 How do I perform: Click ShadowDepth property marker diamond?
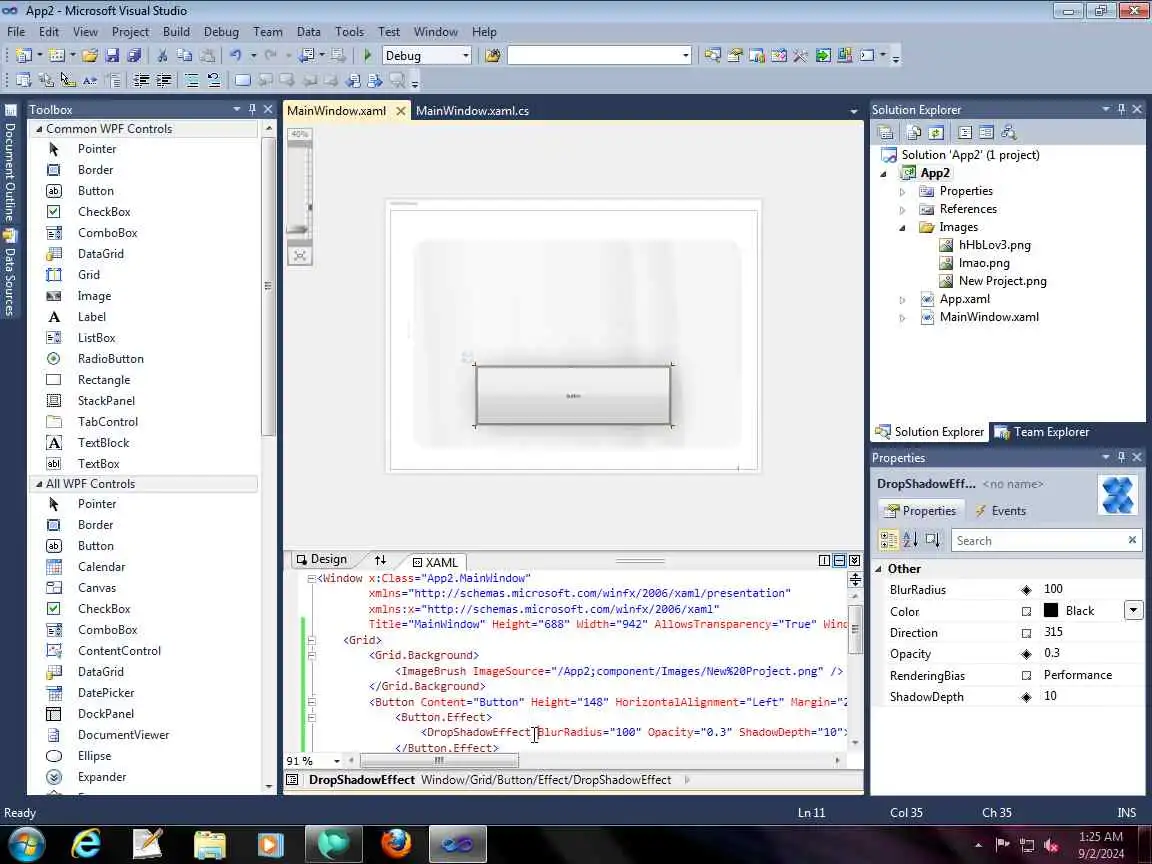click(x=1026, y=696)
